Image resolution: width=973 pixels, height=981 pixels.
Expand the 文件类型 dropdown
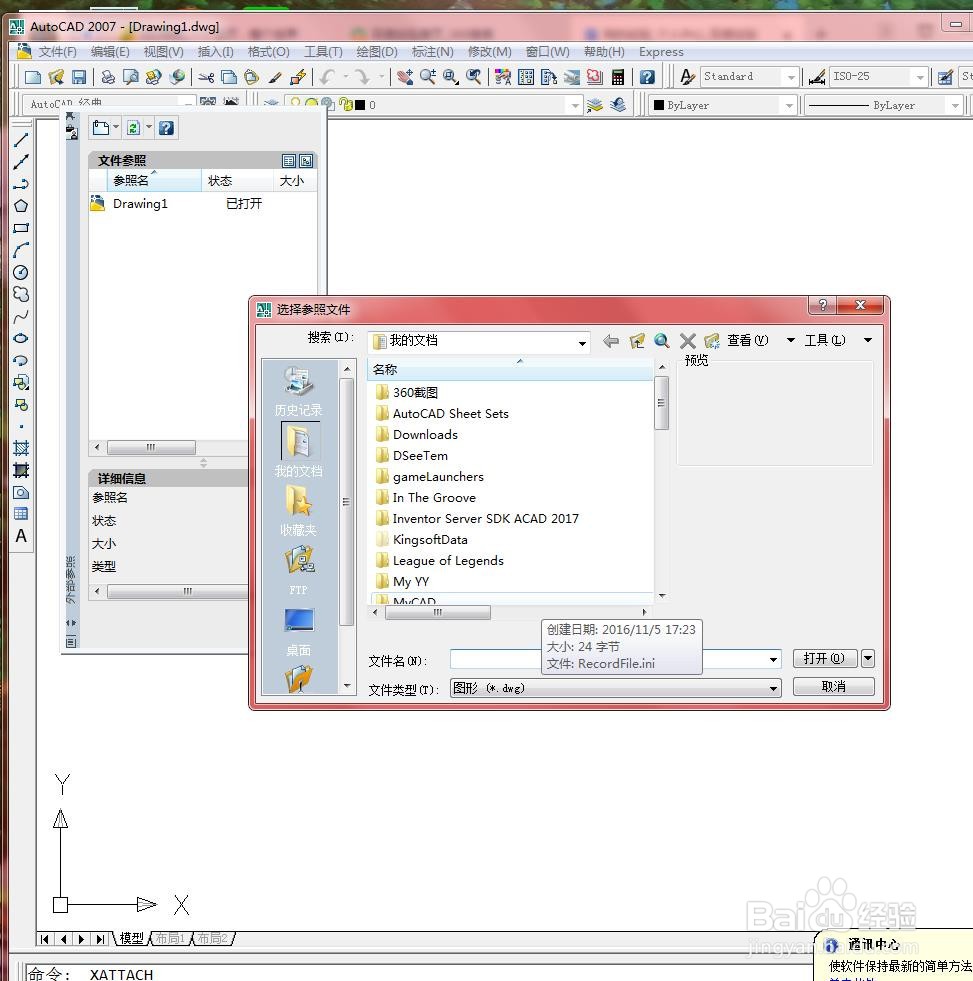773,689
